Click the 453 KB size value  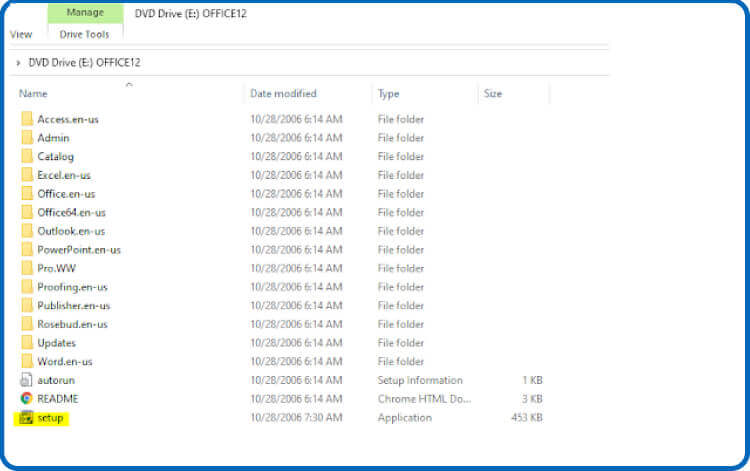[x=527, y=417]
